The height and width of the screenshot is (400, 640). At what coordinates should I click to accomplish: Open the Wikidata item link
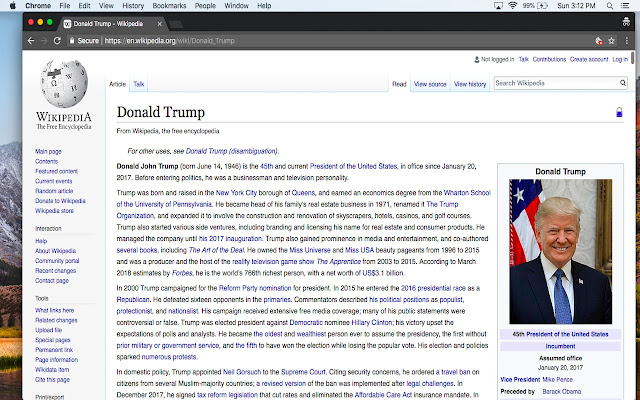click(52, 370)
